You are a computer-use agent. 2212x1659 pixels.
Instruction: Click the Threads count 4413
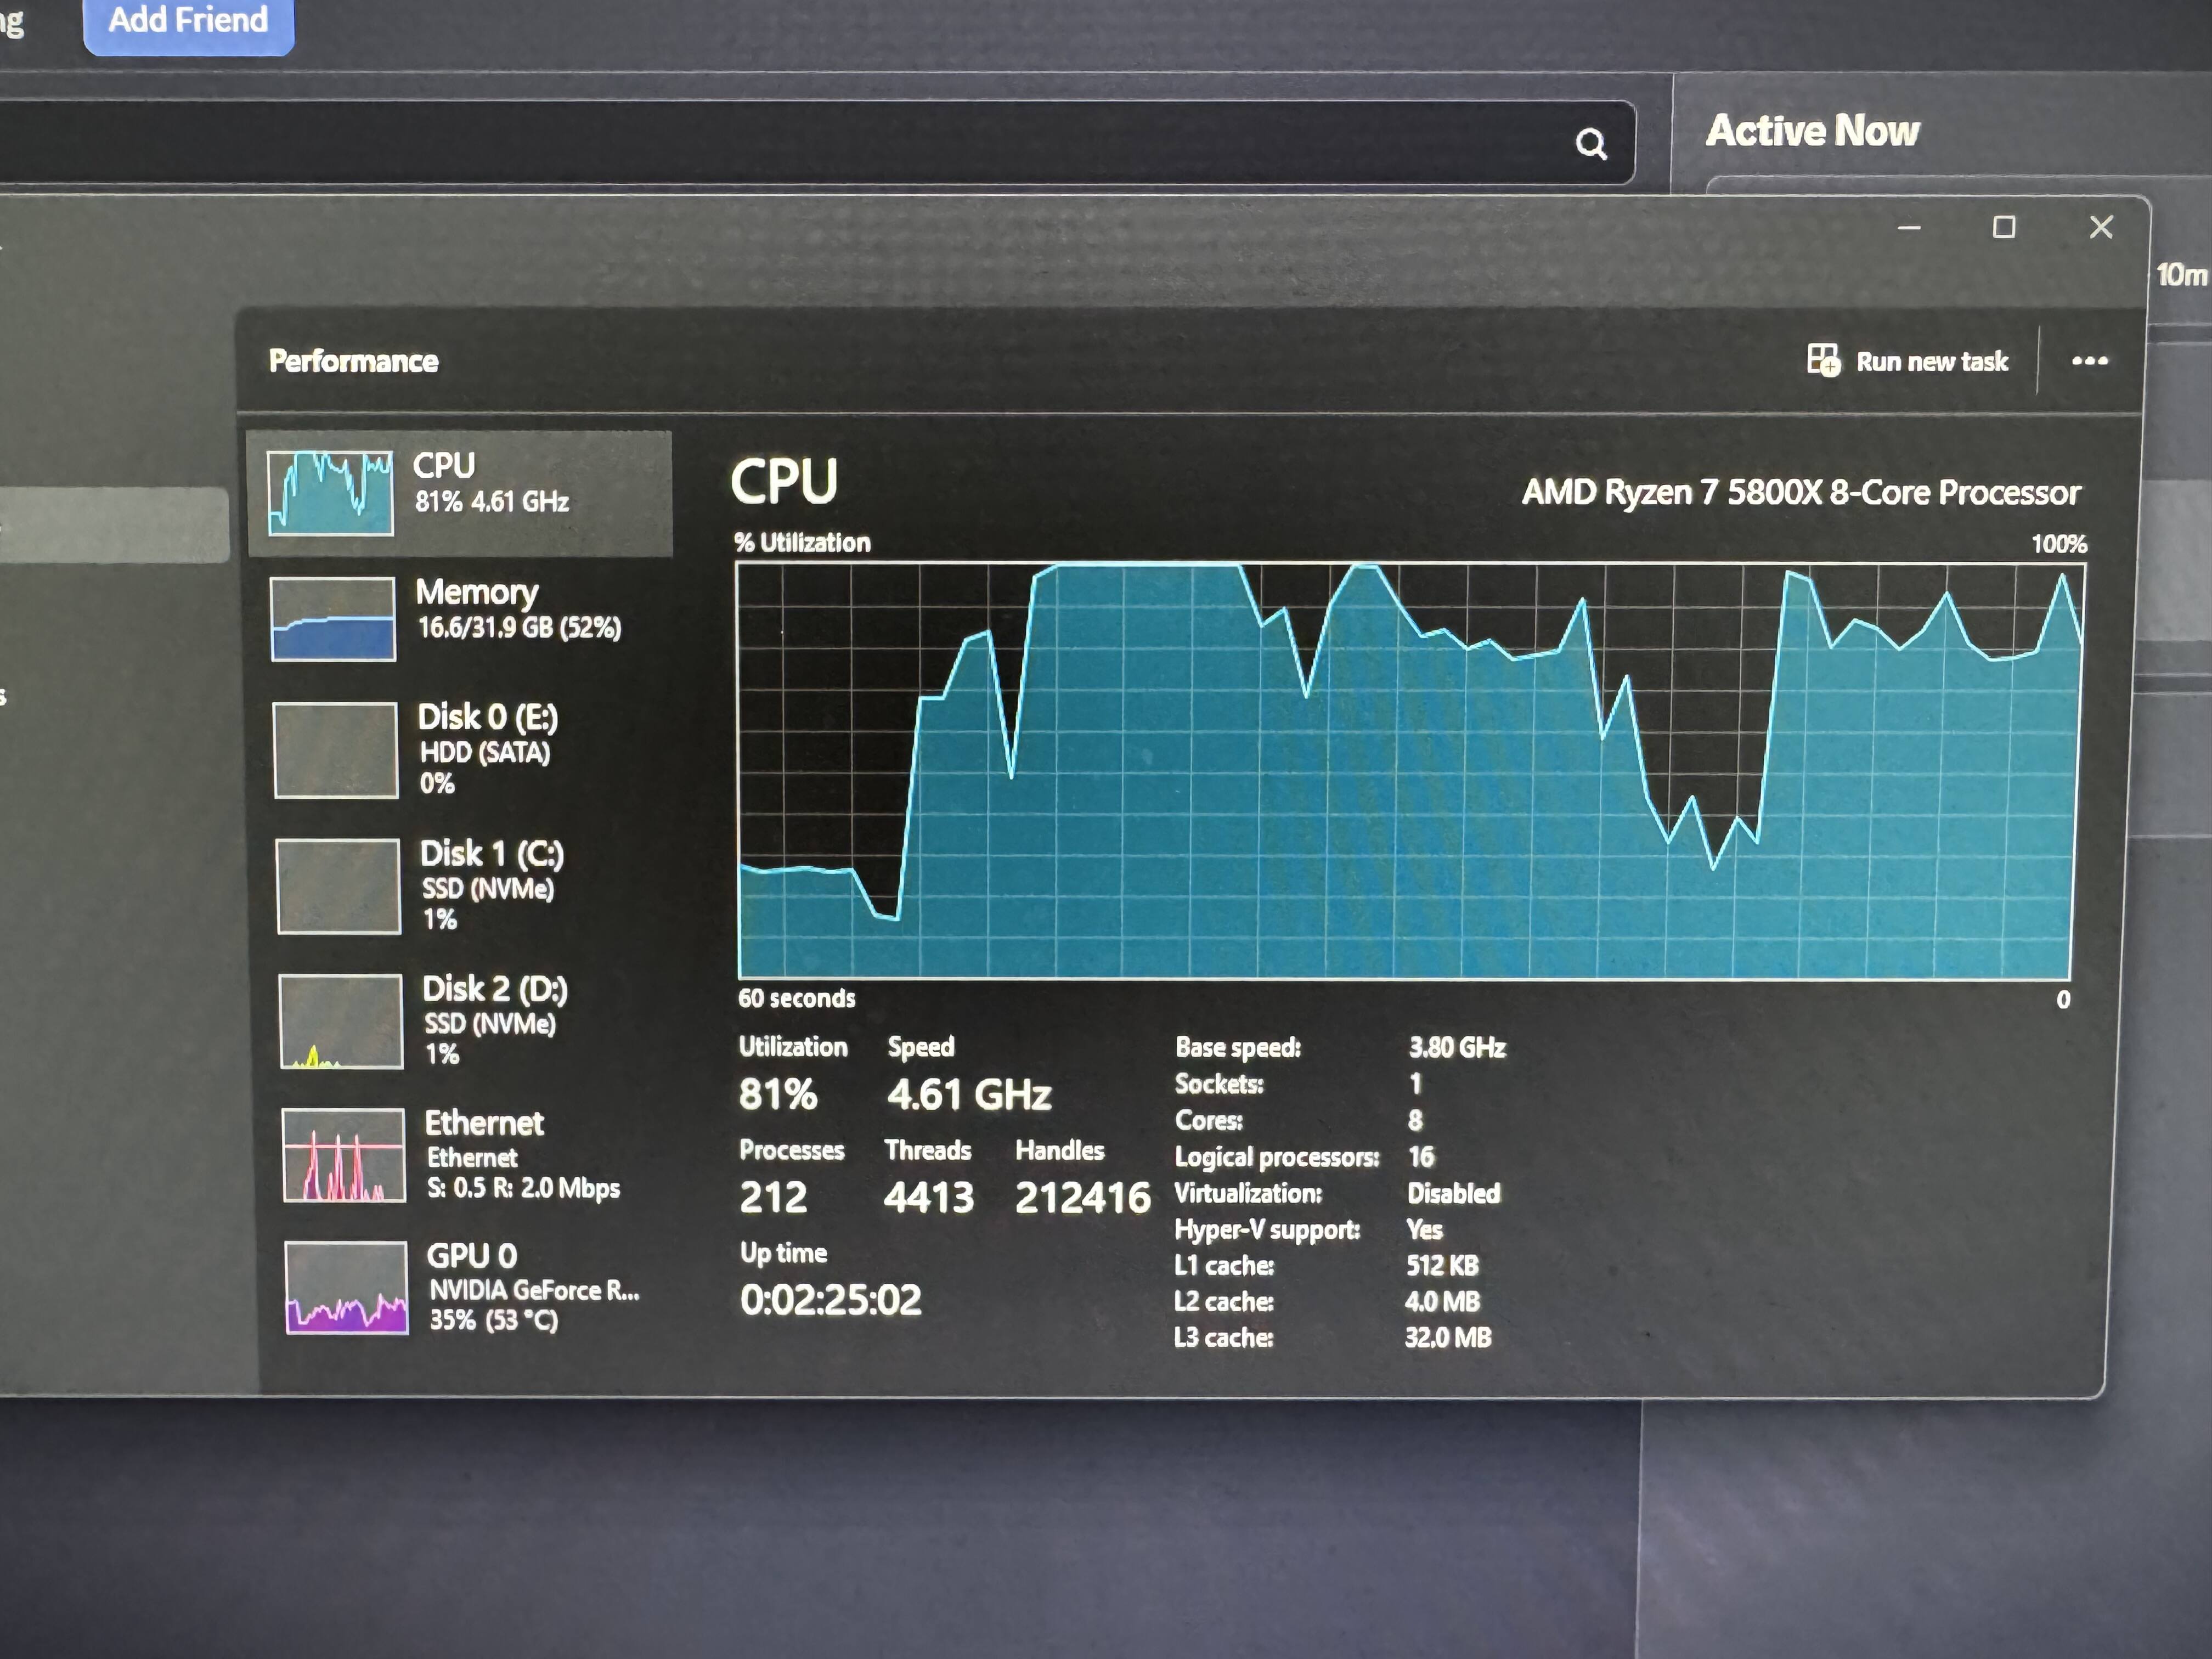click(x=928, y=1197)
